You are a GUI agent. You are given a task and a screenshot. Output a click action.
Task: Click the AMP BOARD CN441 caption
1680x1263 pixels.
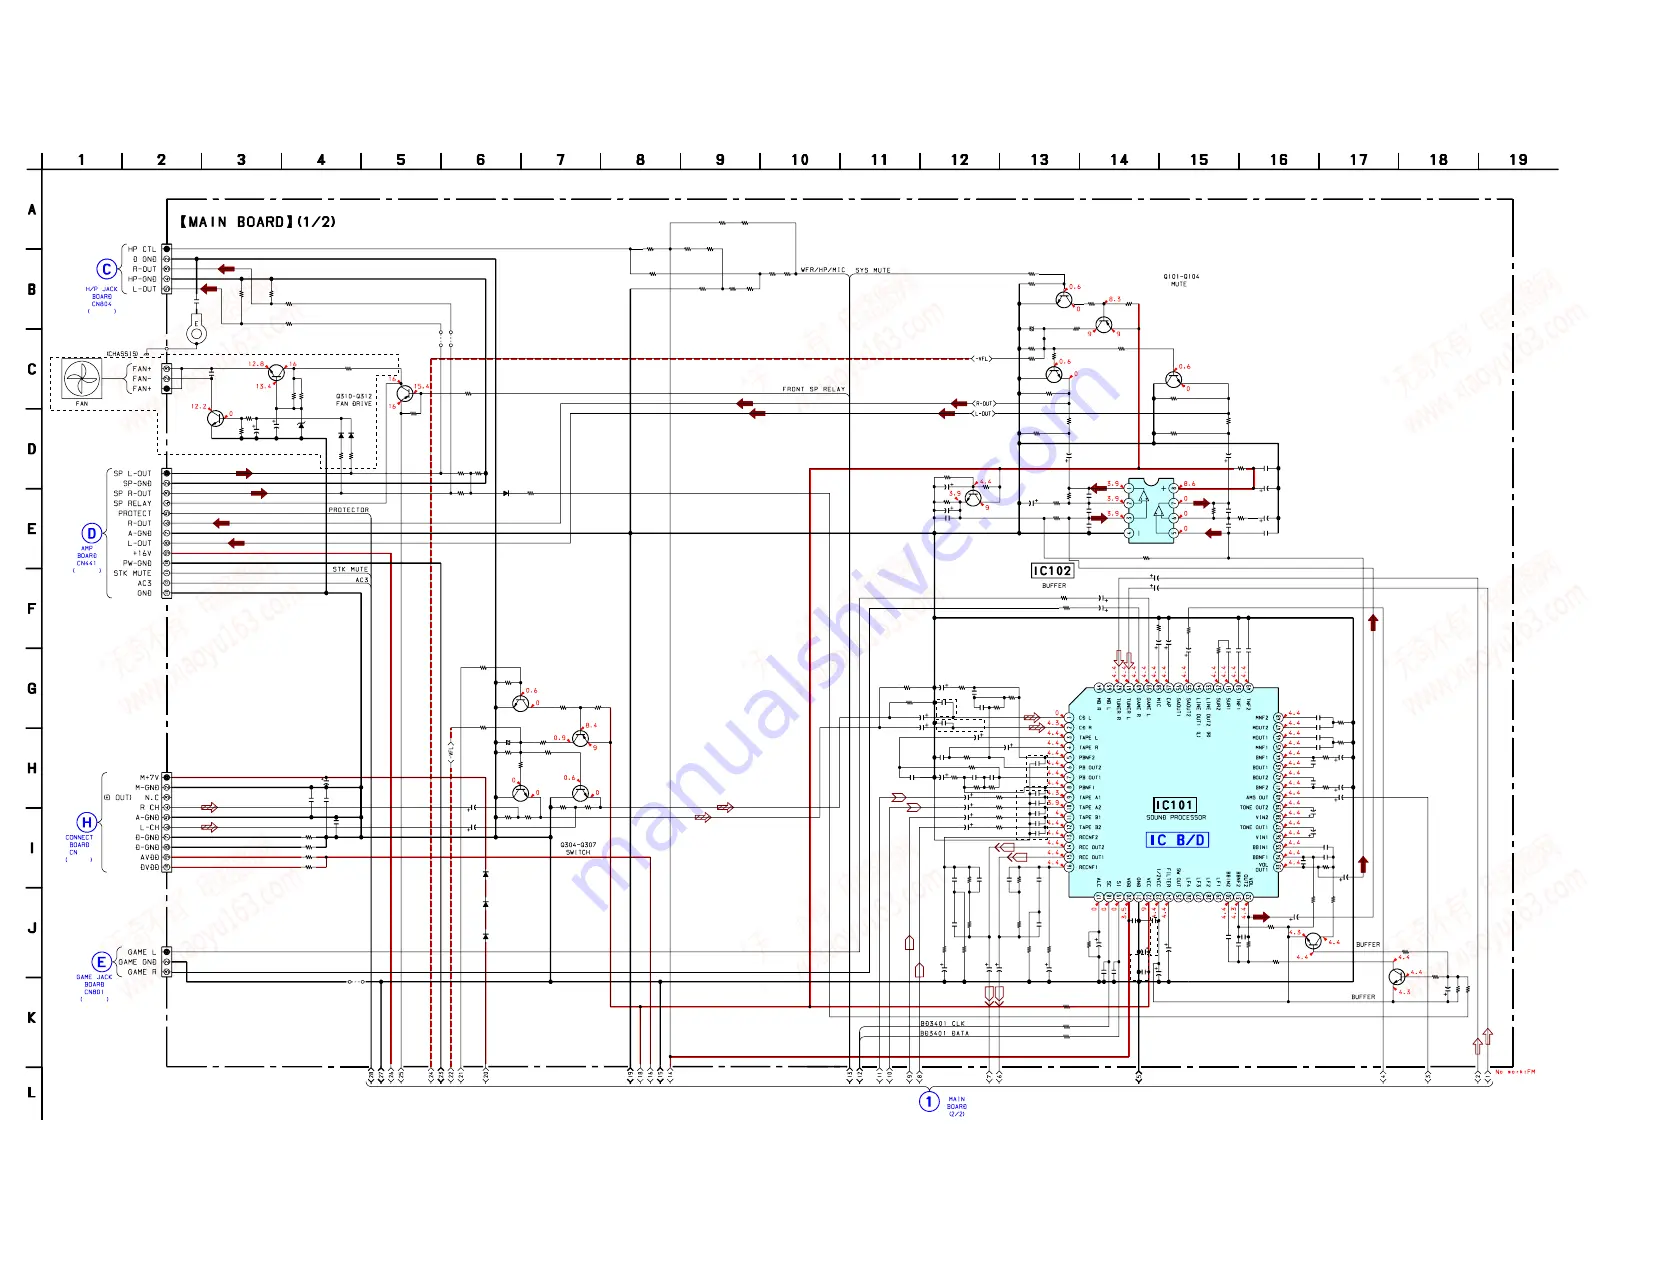click(87, 555)
